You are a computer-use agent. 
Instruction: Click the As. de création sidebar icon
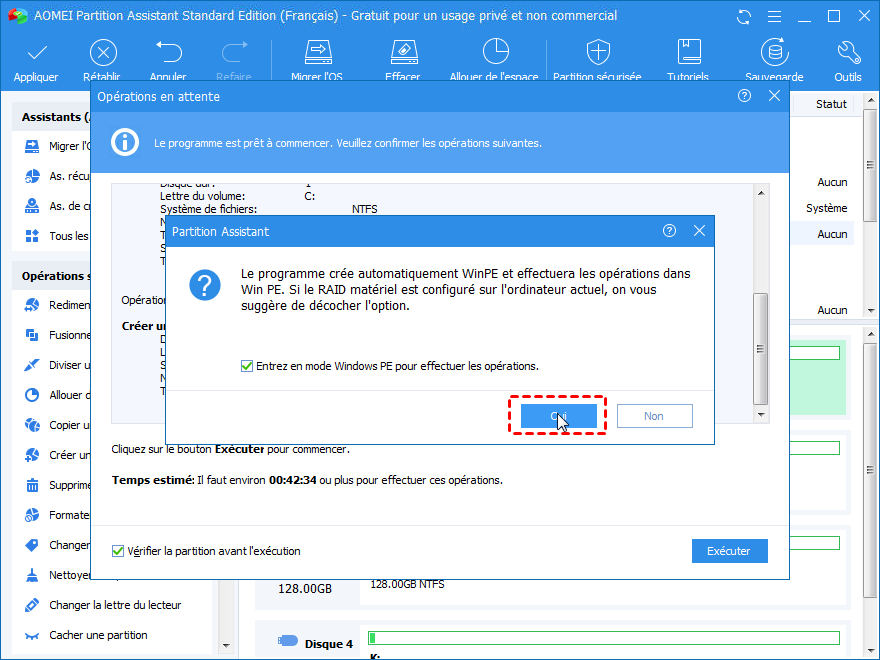click(32, 206)
